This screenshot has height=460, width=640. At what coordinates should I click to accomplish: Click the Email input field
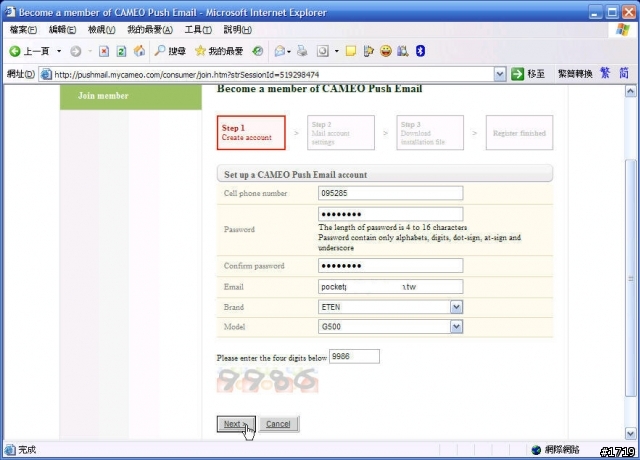pyautogui.click(x=390, y=287)
